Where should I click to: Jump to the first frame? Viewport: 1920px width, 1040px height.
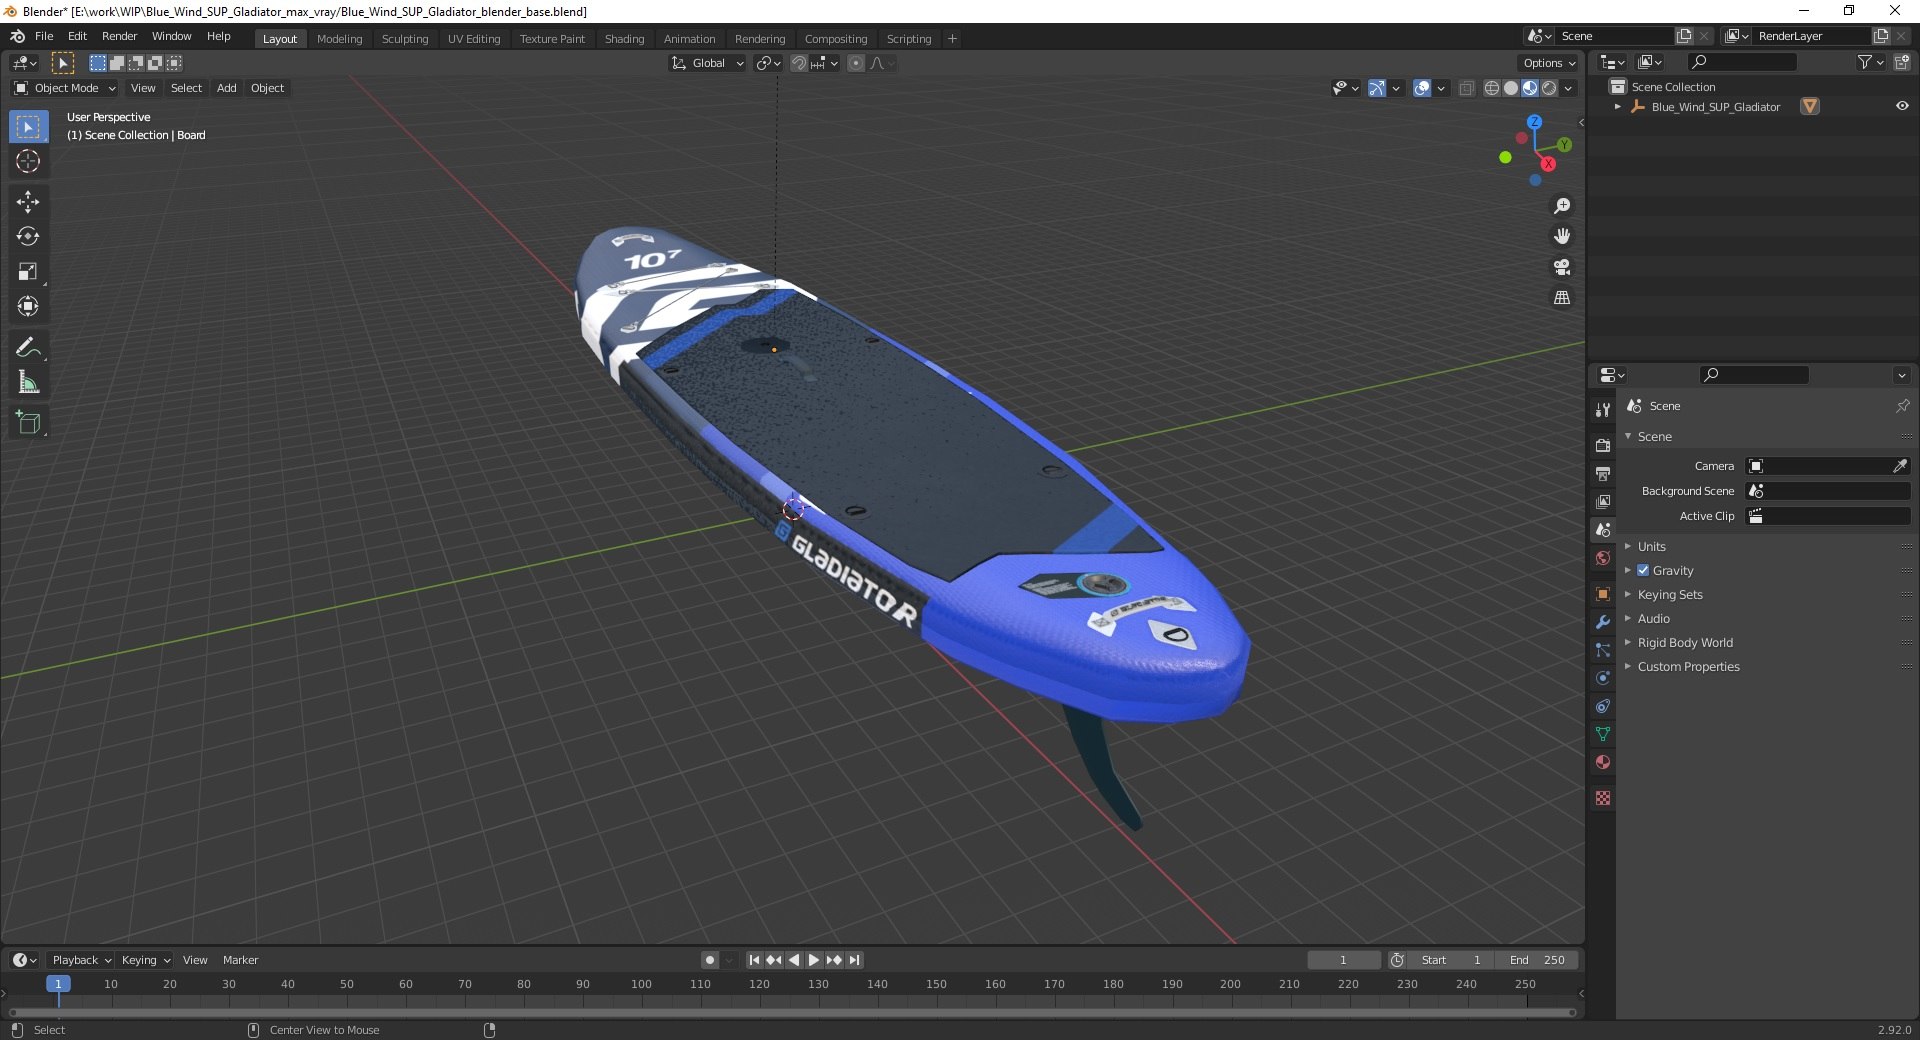tap(754, 960)
